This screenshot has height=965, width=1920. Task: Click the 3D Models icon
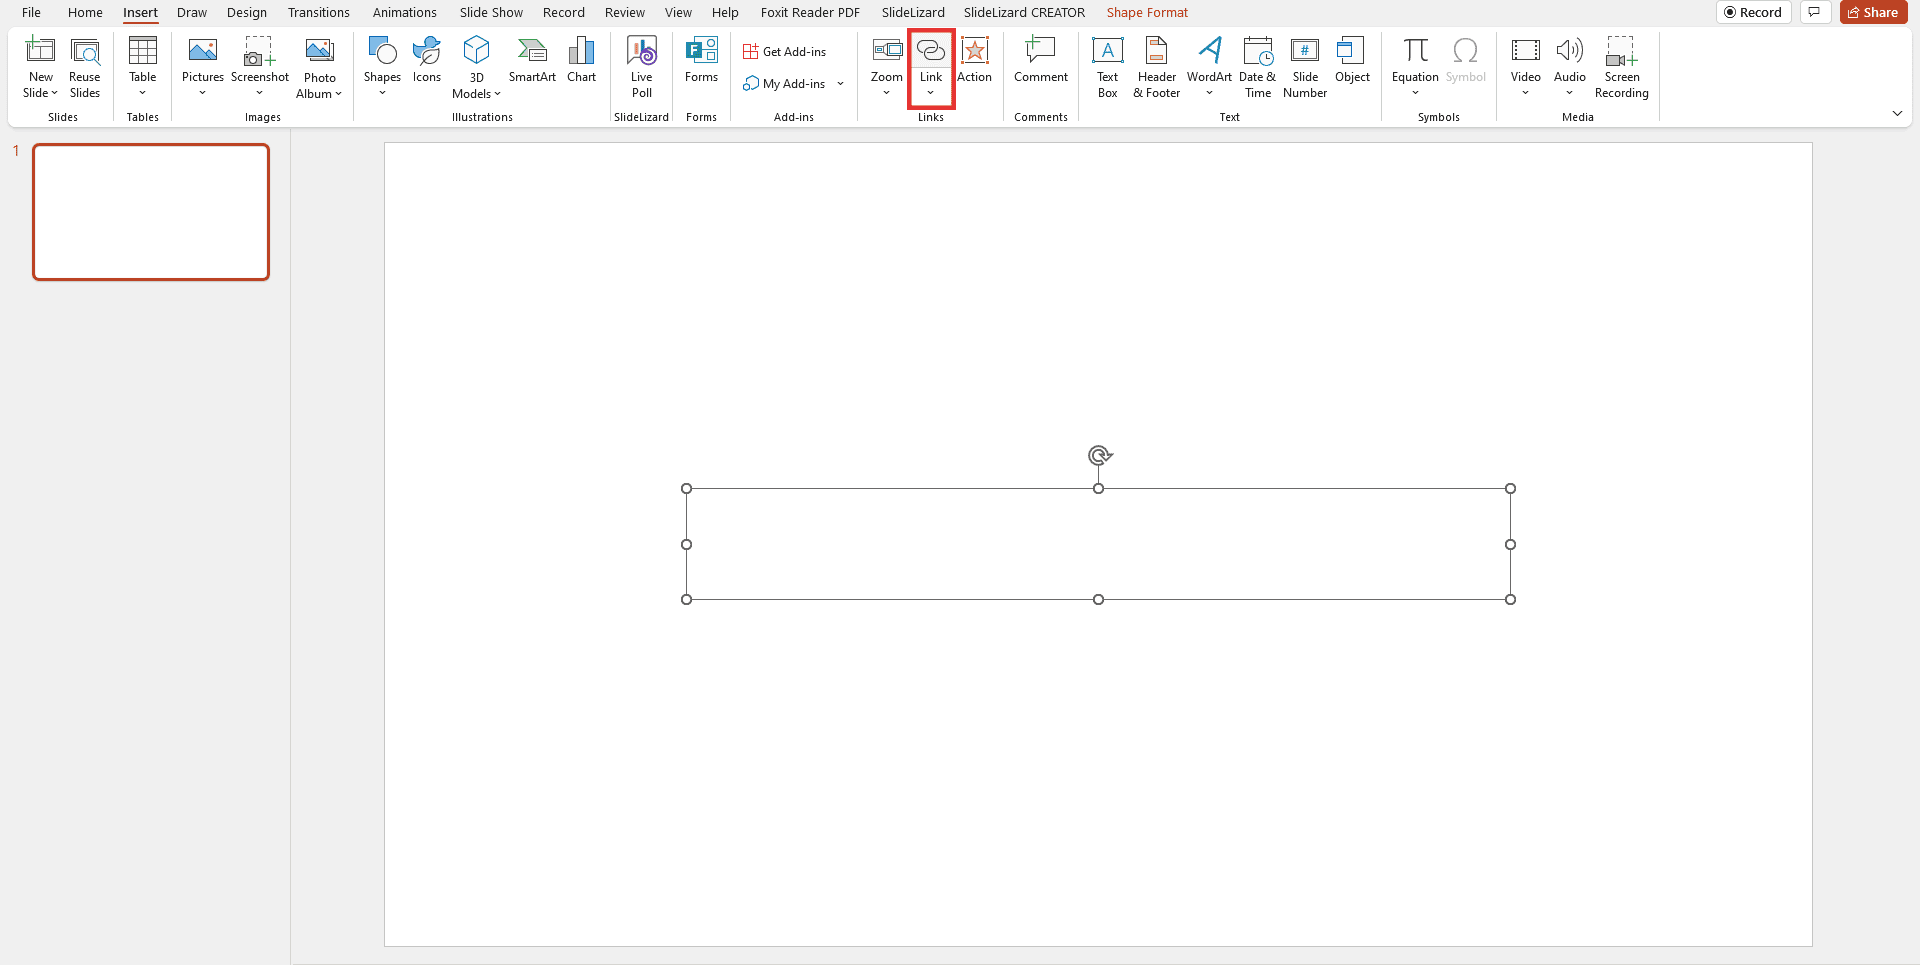[x=477, y=51]
